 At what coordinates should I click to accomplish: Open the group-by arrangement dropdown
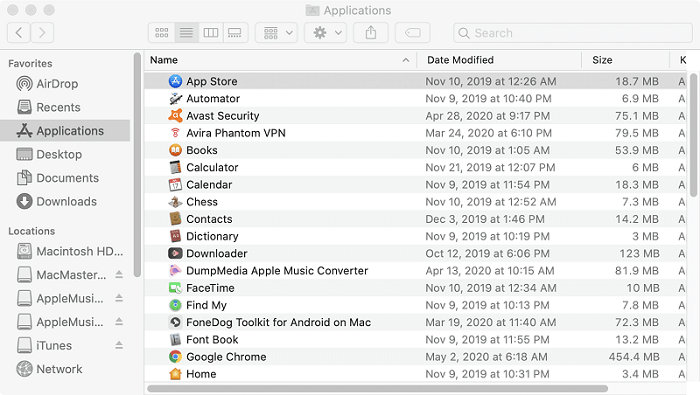coord(276,33)
